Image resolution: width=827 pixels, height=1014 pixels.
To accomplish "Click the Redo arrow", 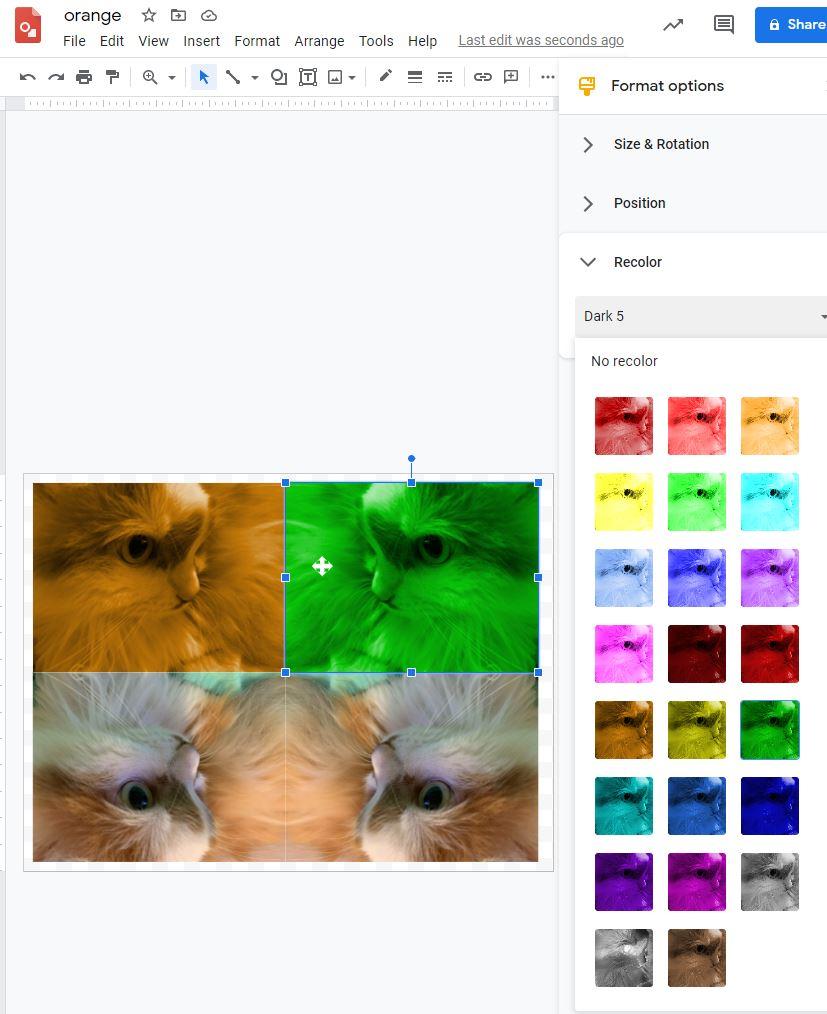I will coord(56,78).
